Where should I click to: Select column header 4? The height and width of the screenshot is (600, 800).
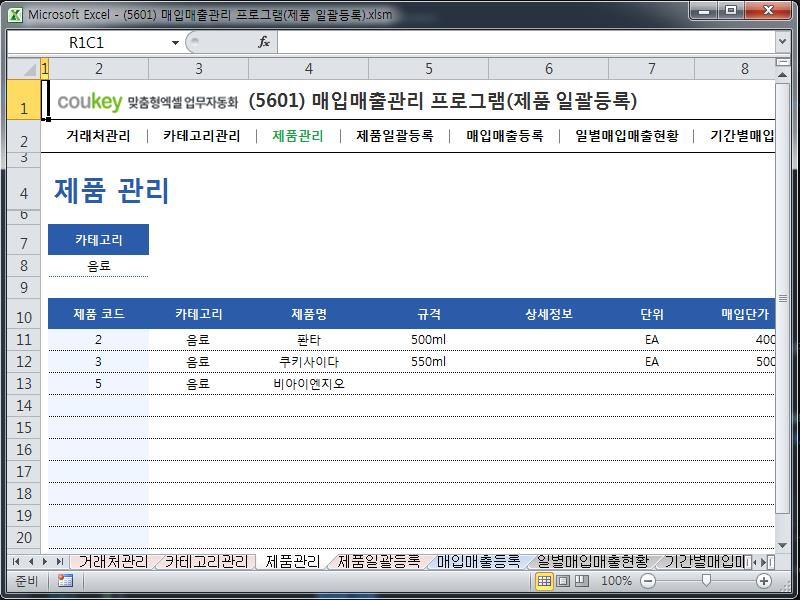tap(309, 69)
